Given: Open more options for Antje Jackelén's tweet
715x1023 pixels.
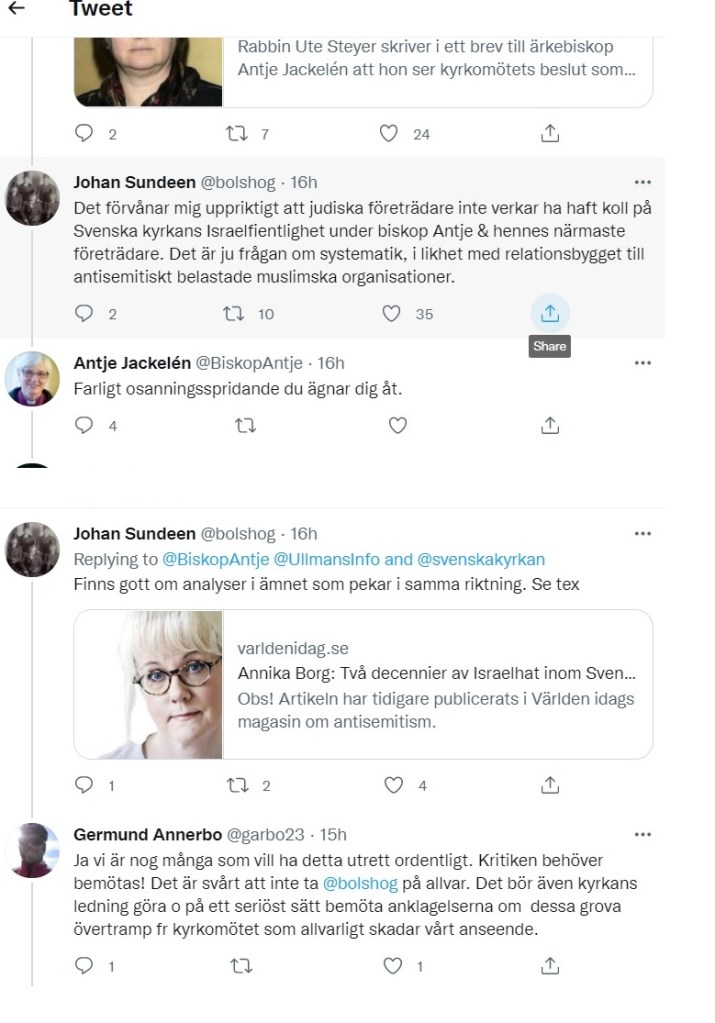Looking at the screenshot, I should 643,363.
